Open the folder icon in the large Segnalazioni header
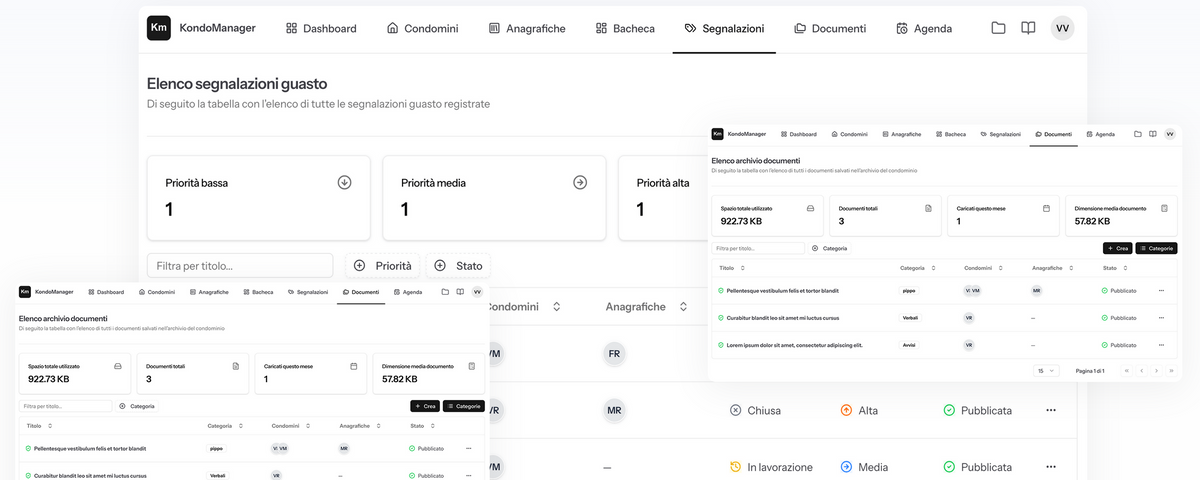1200x480 pixels. coord(998,28)
